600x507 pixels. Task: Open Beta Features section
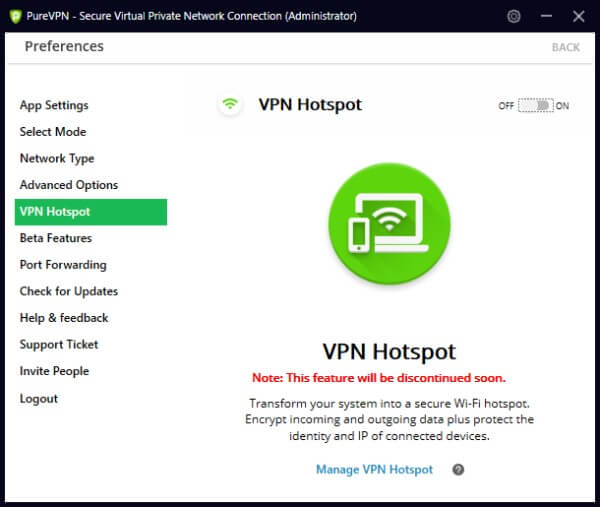(56, 238)
